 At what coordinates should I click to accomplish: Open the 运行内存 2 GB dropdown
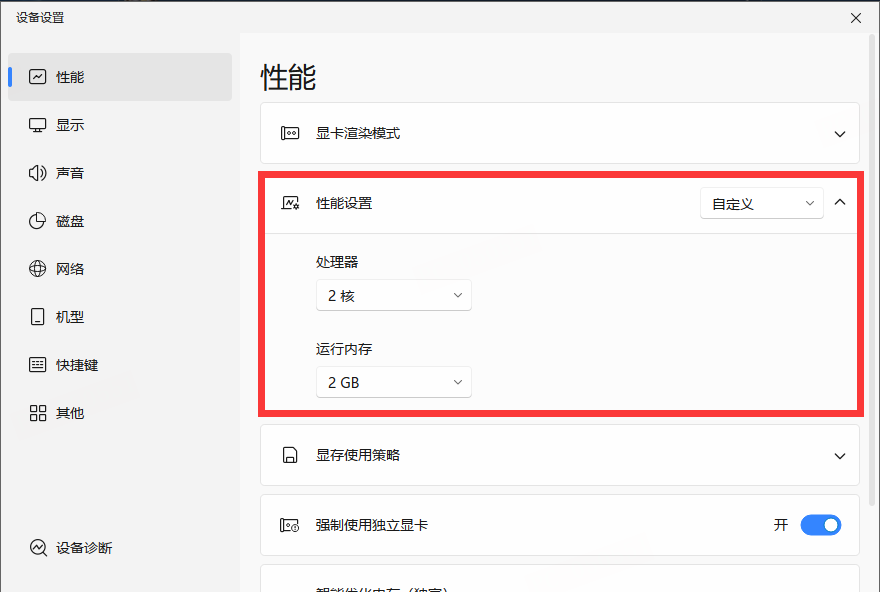click(393, 382)
